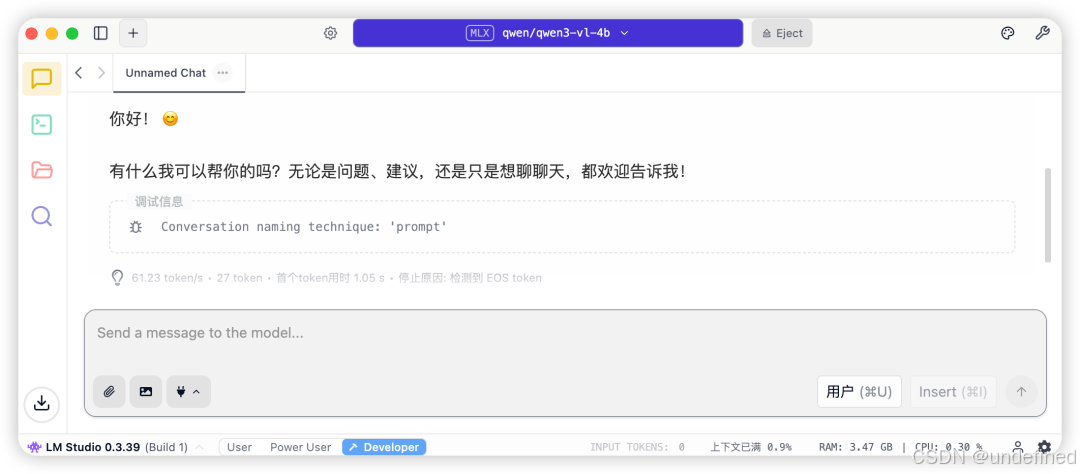
Task: Open My Models folder in sidebar
Action: 42,169
